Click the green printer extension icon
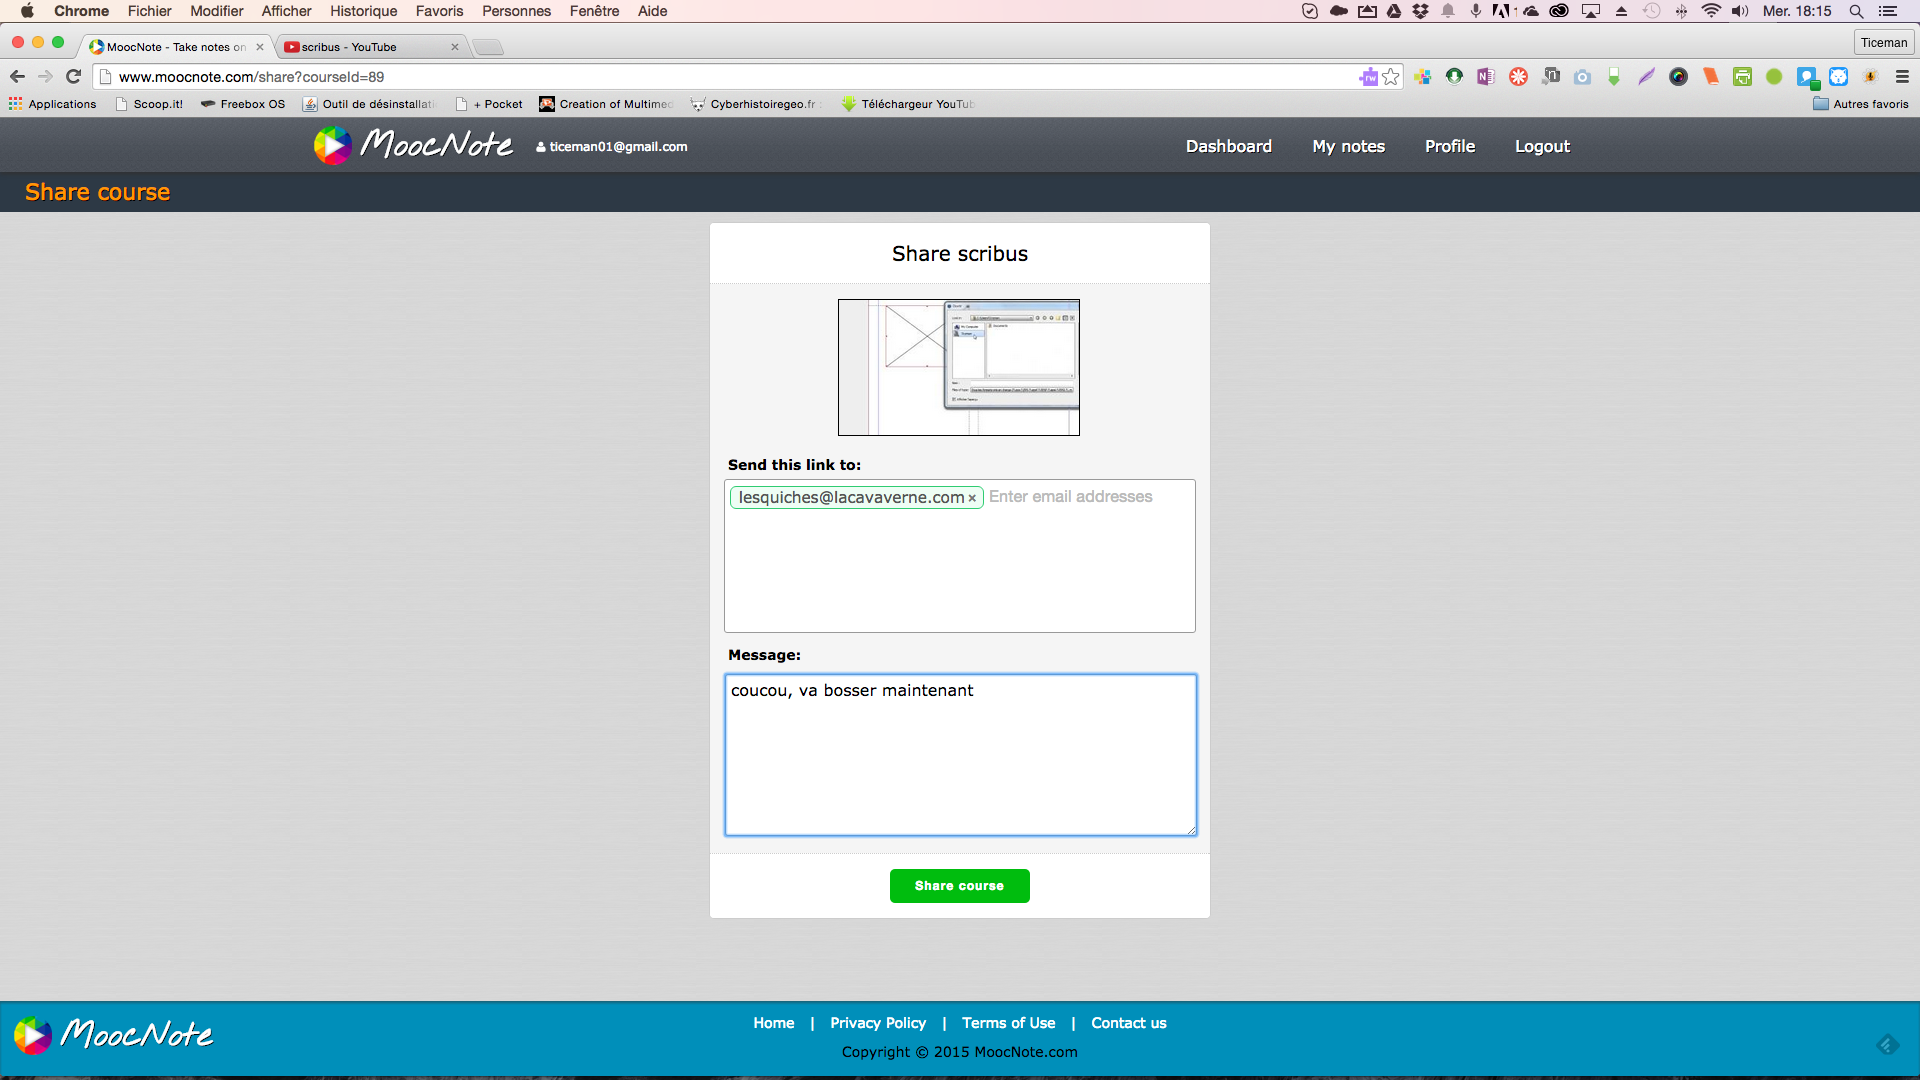Viewport: 1920px width, 1080px height. pyautogui.click(x=1742, y=77)
